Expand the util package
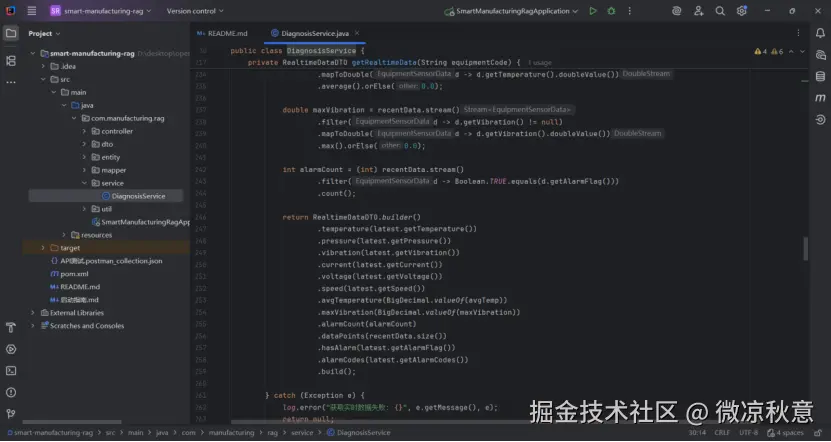831x442 pixels. coord(84,209)
